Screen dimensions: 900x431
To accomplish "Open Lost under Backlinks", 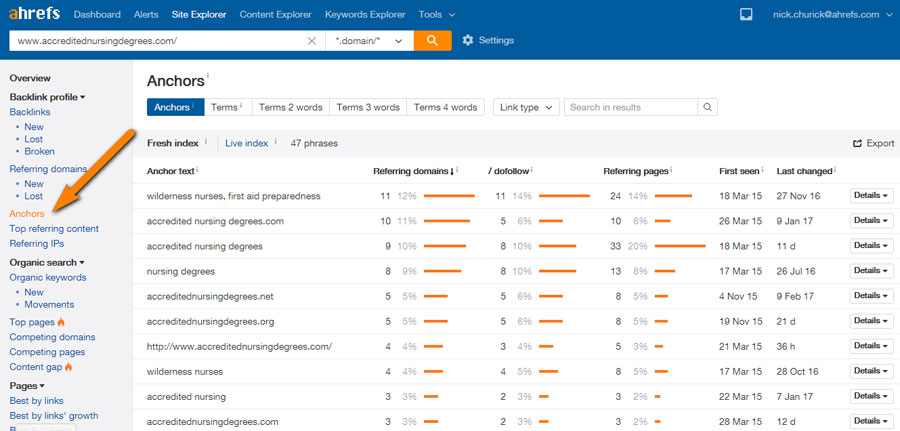I will coord(34,139).
